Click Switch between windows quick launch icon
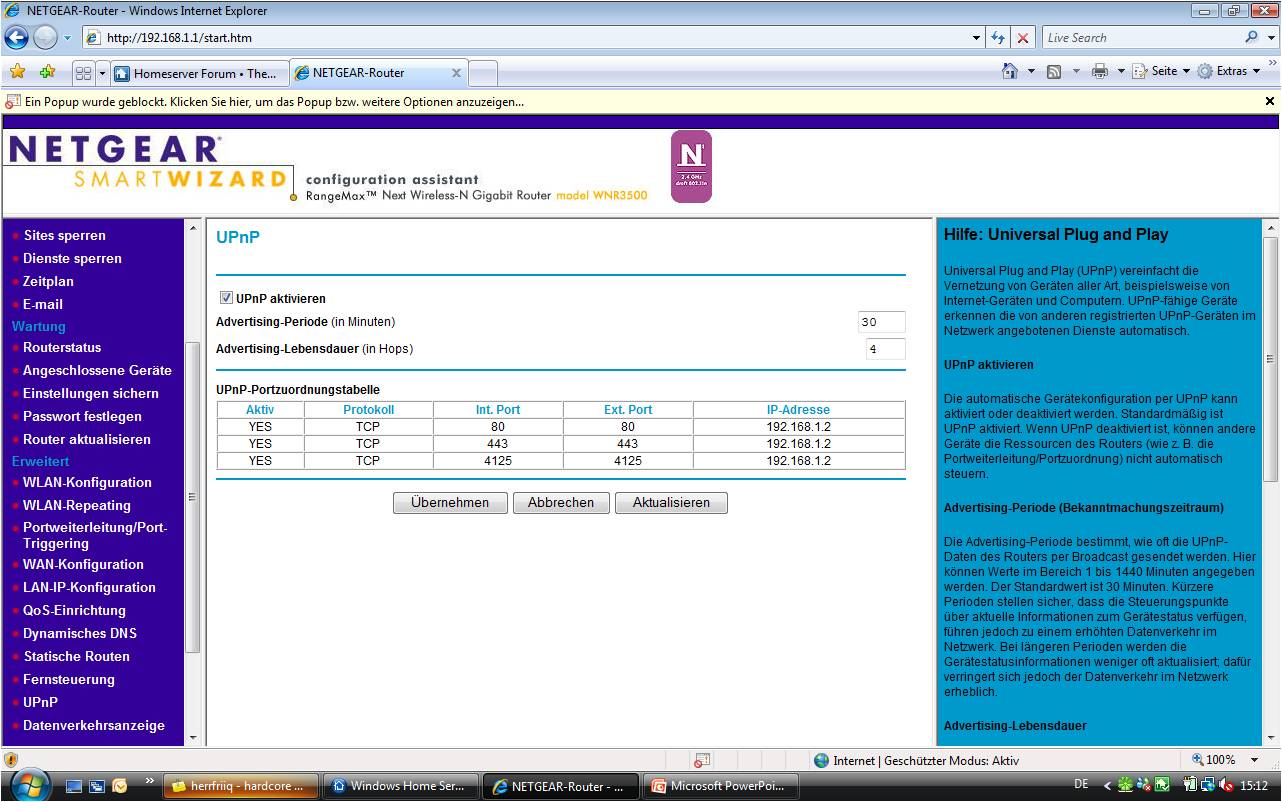The image size is (1282, 802). [x=97, y=786]
